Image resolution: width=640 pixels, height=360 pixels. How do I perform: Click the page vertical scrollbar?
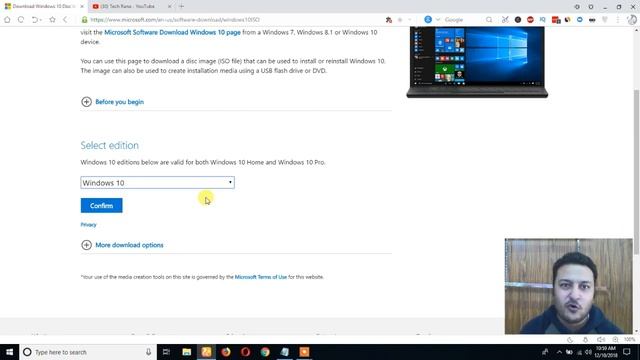pyautogui.click(x=636, y=171)
